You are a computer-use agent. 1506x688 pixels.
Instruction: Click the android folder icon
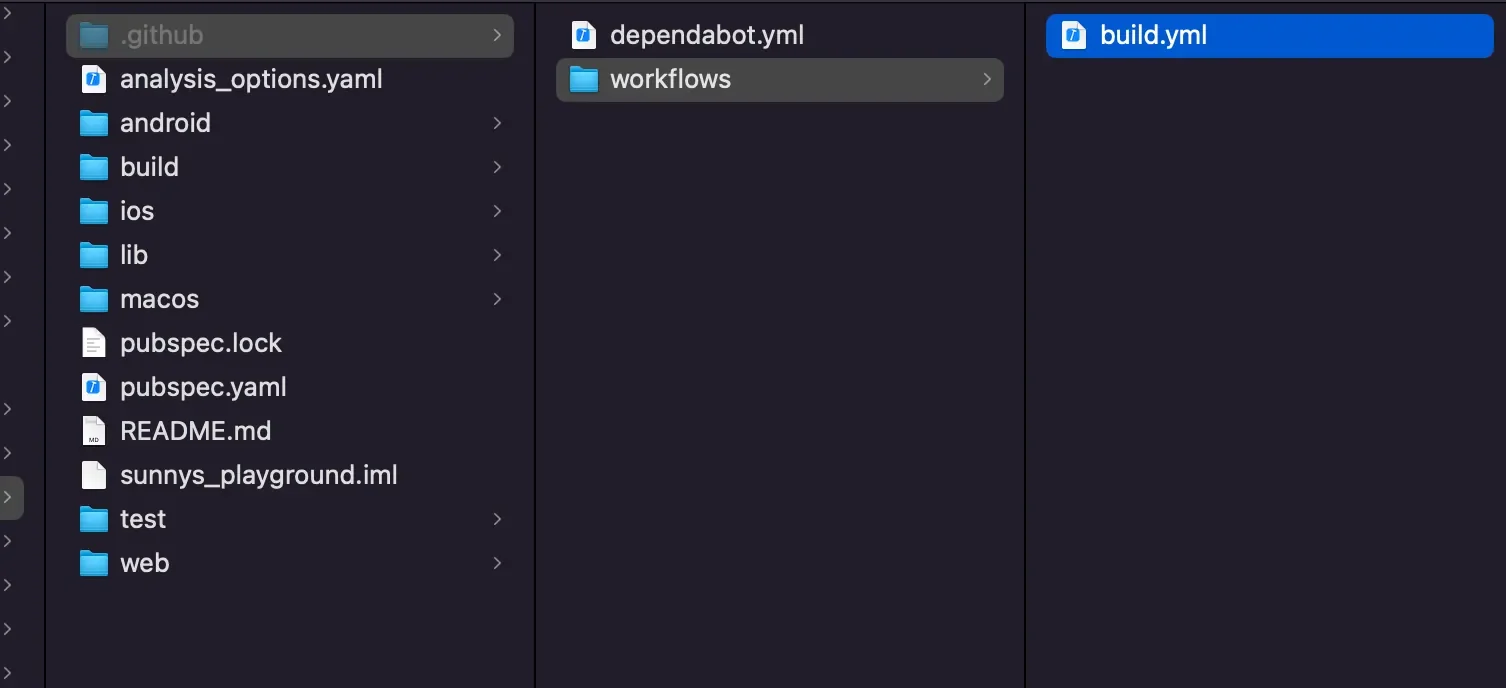[x=94, y=123]
